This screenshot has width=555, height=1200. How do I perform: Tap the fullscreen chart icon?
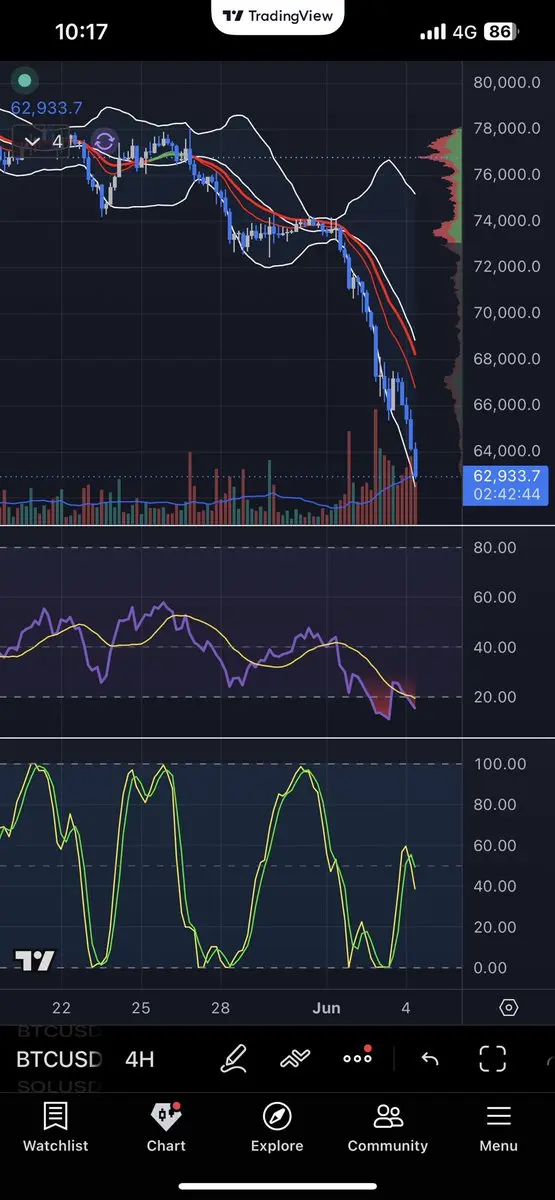pyautogui.click(x=492, y=1059)
